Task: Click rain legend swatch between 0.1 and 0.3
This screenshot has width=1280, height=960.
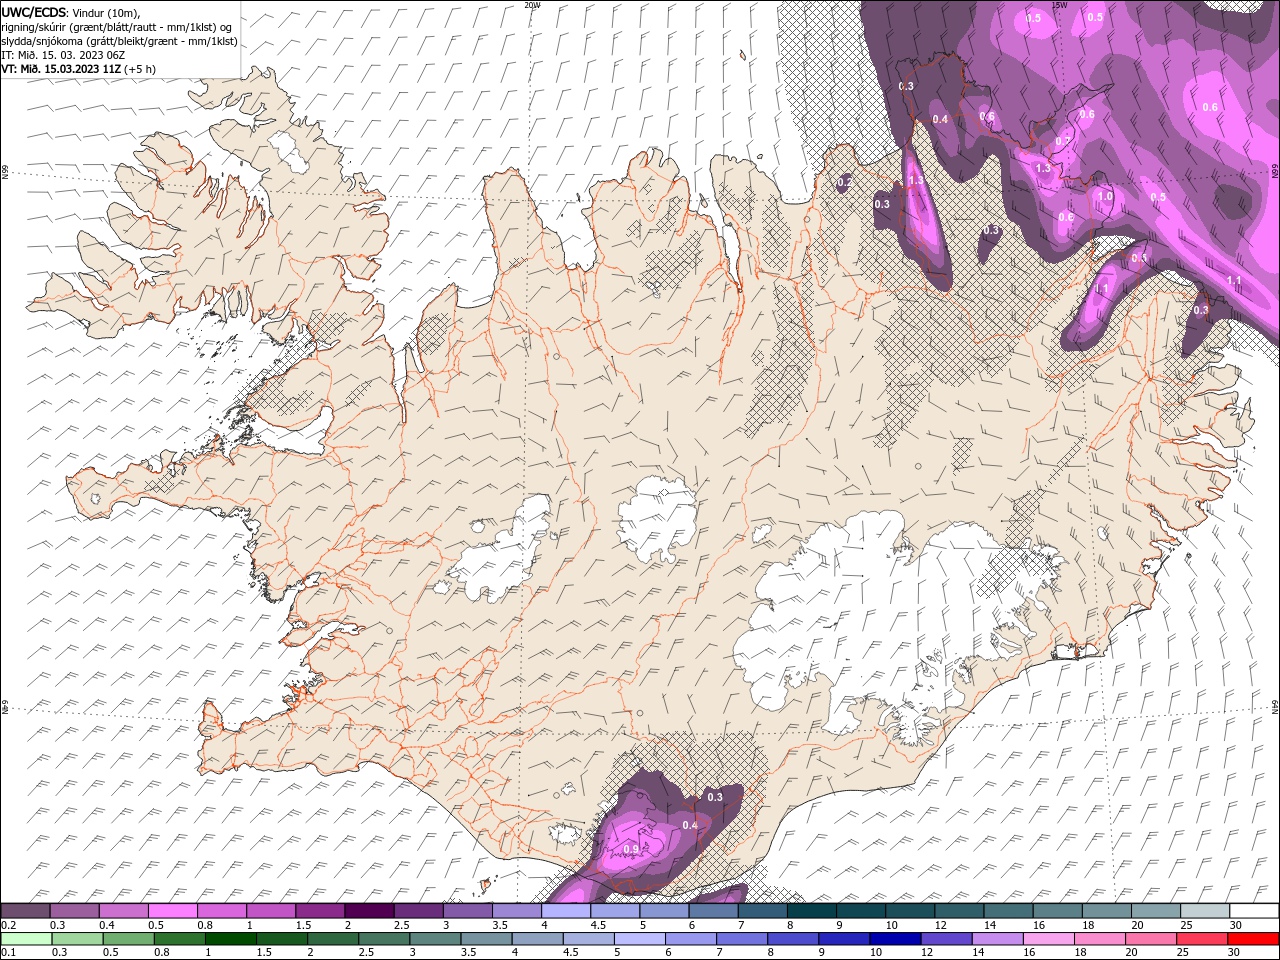Action: click(x=27, y=939)
